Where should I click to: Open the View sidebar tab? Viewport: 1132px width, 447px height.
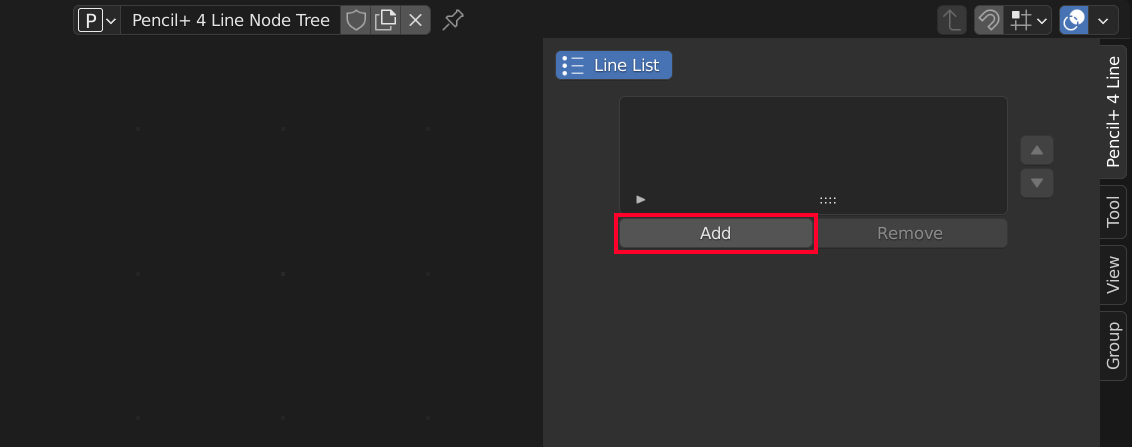tap(1113, 275)
